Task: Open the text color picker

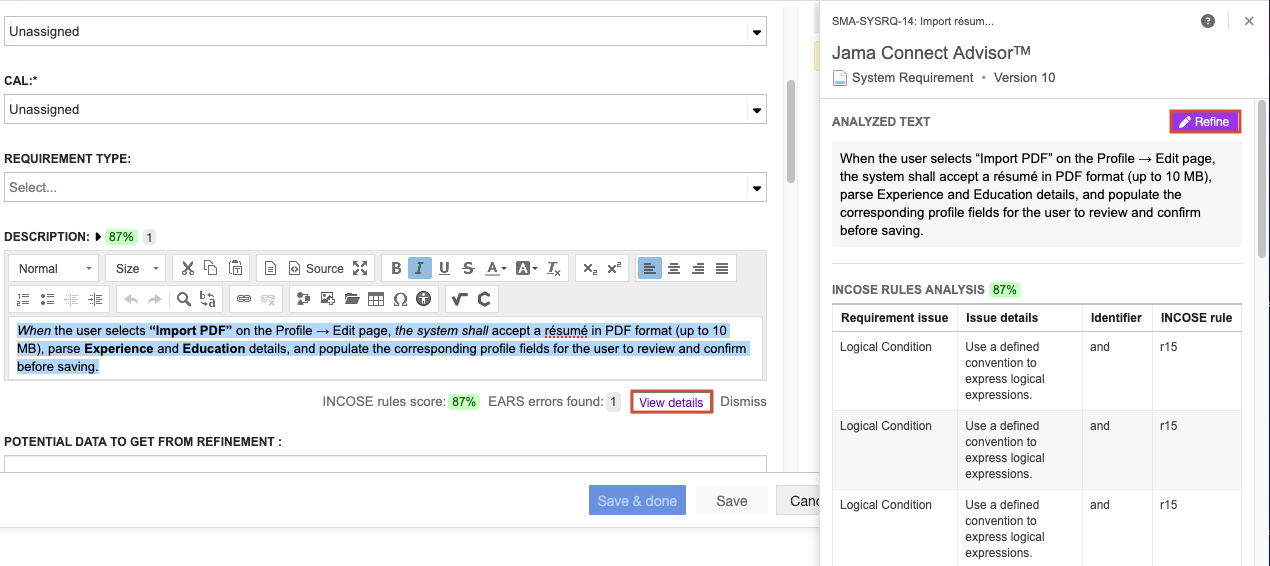Action: 496,268
